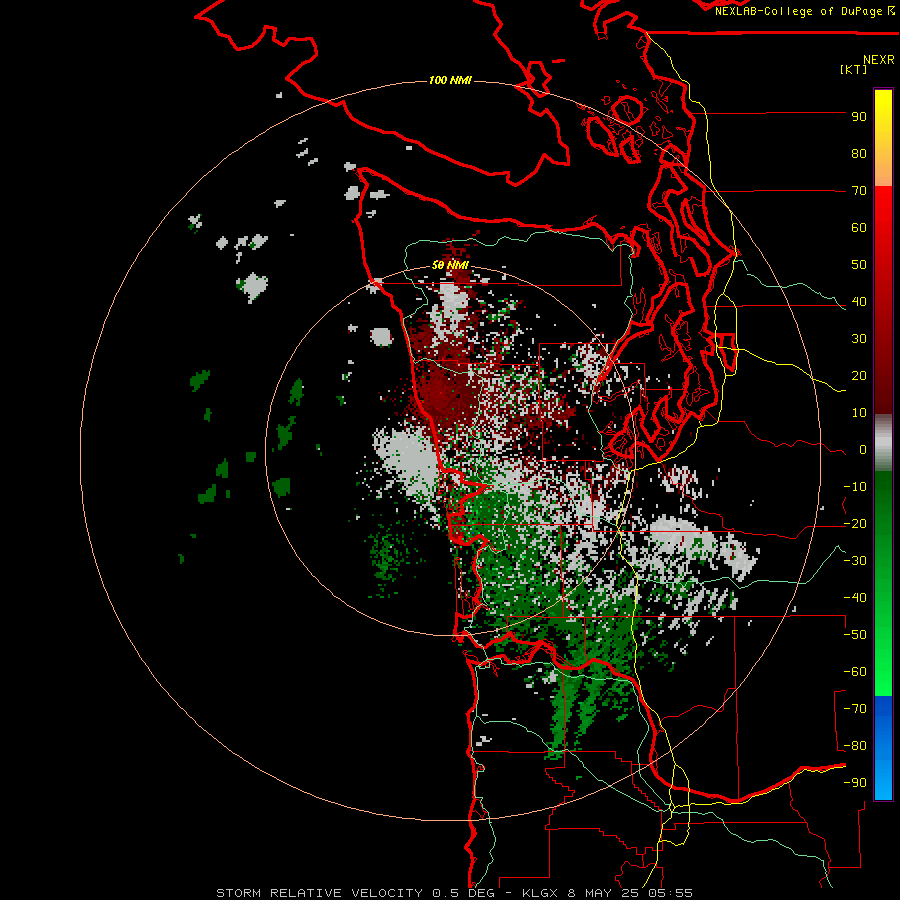
Task: Click the 90 value on the velocity scale
Action: (x=859, y=117)
